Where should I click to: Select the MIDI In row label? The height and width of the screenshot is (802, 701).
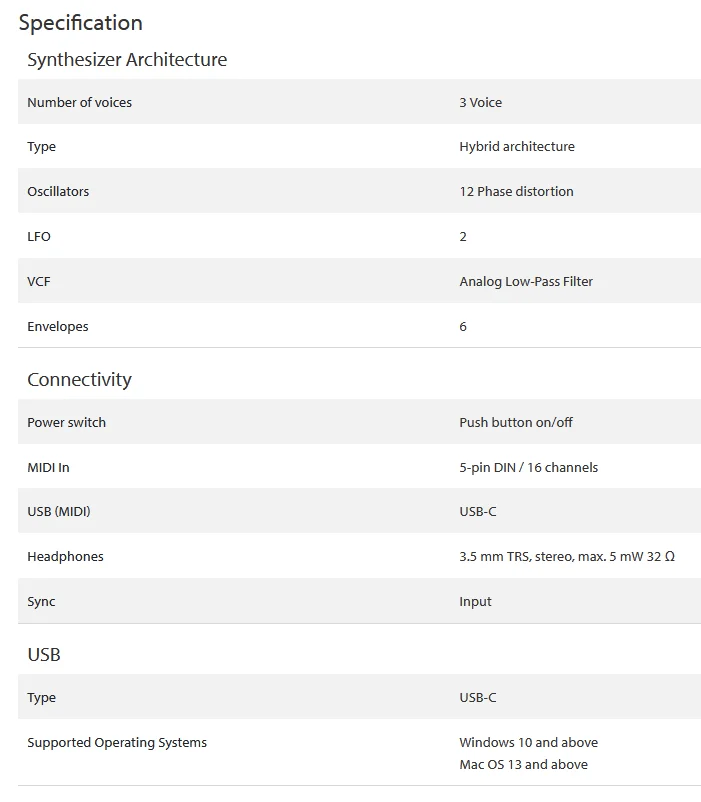48,467
